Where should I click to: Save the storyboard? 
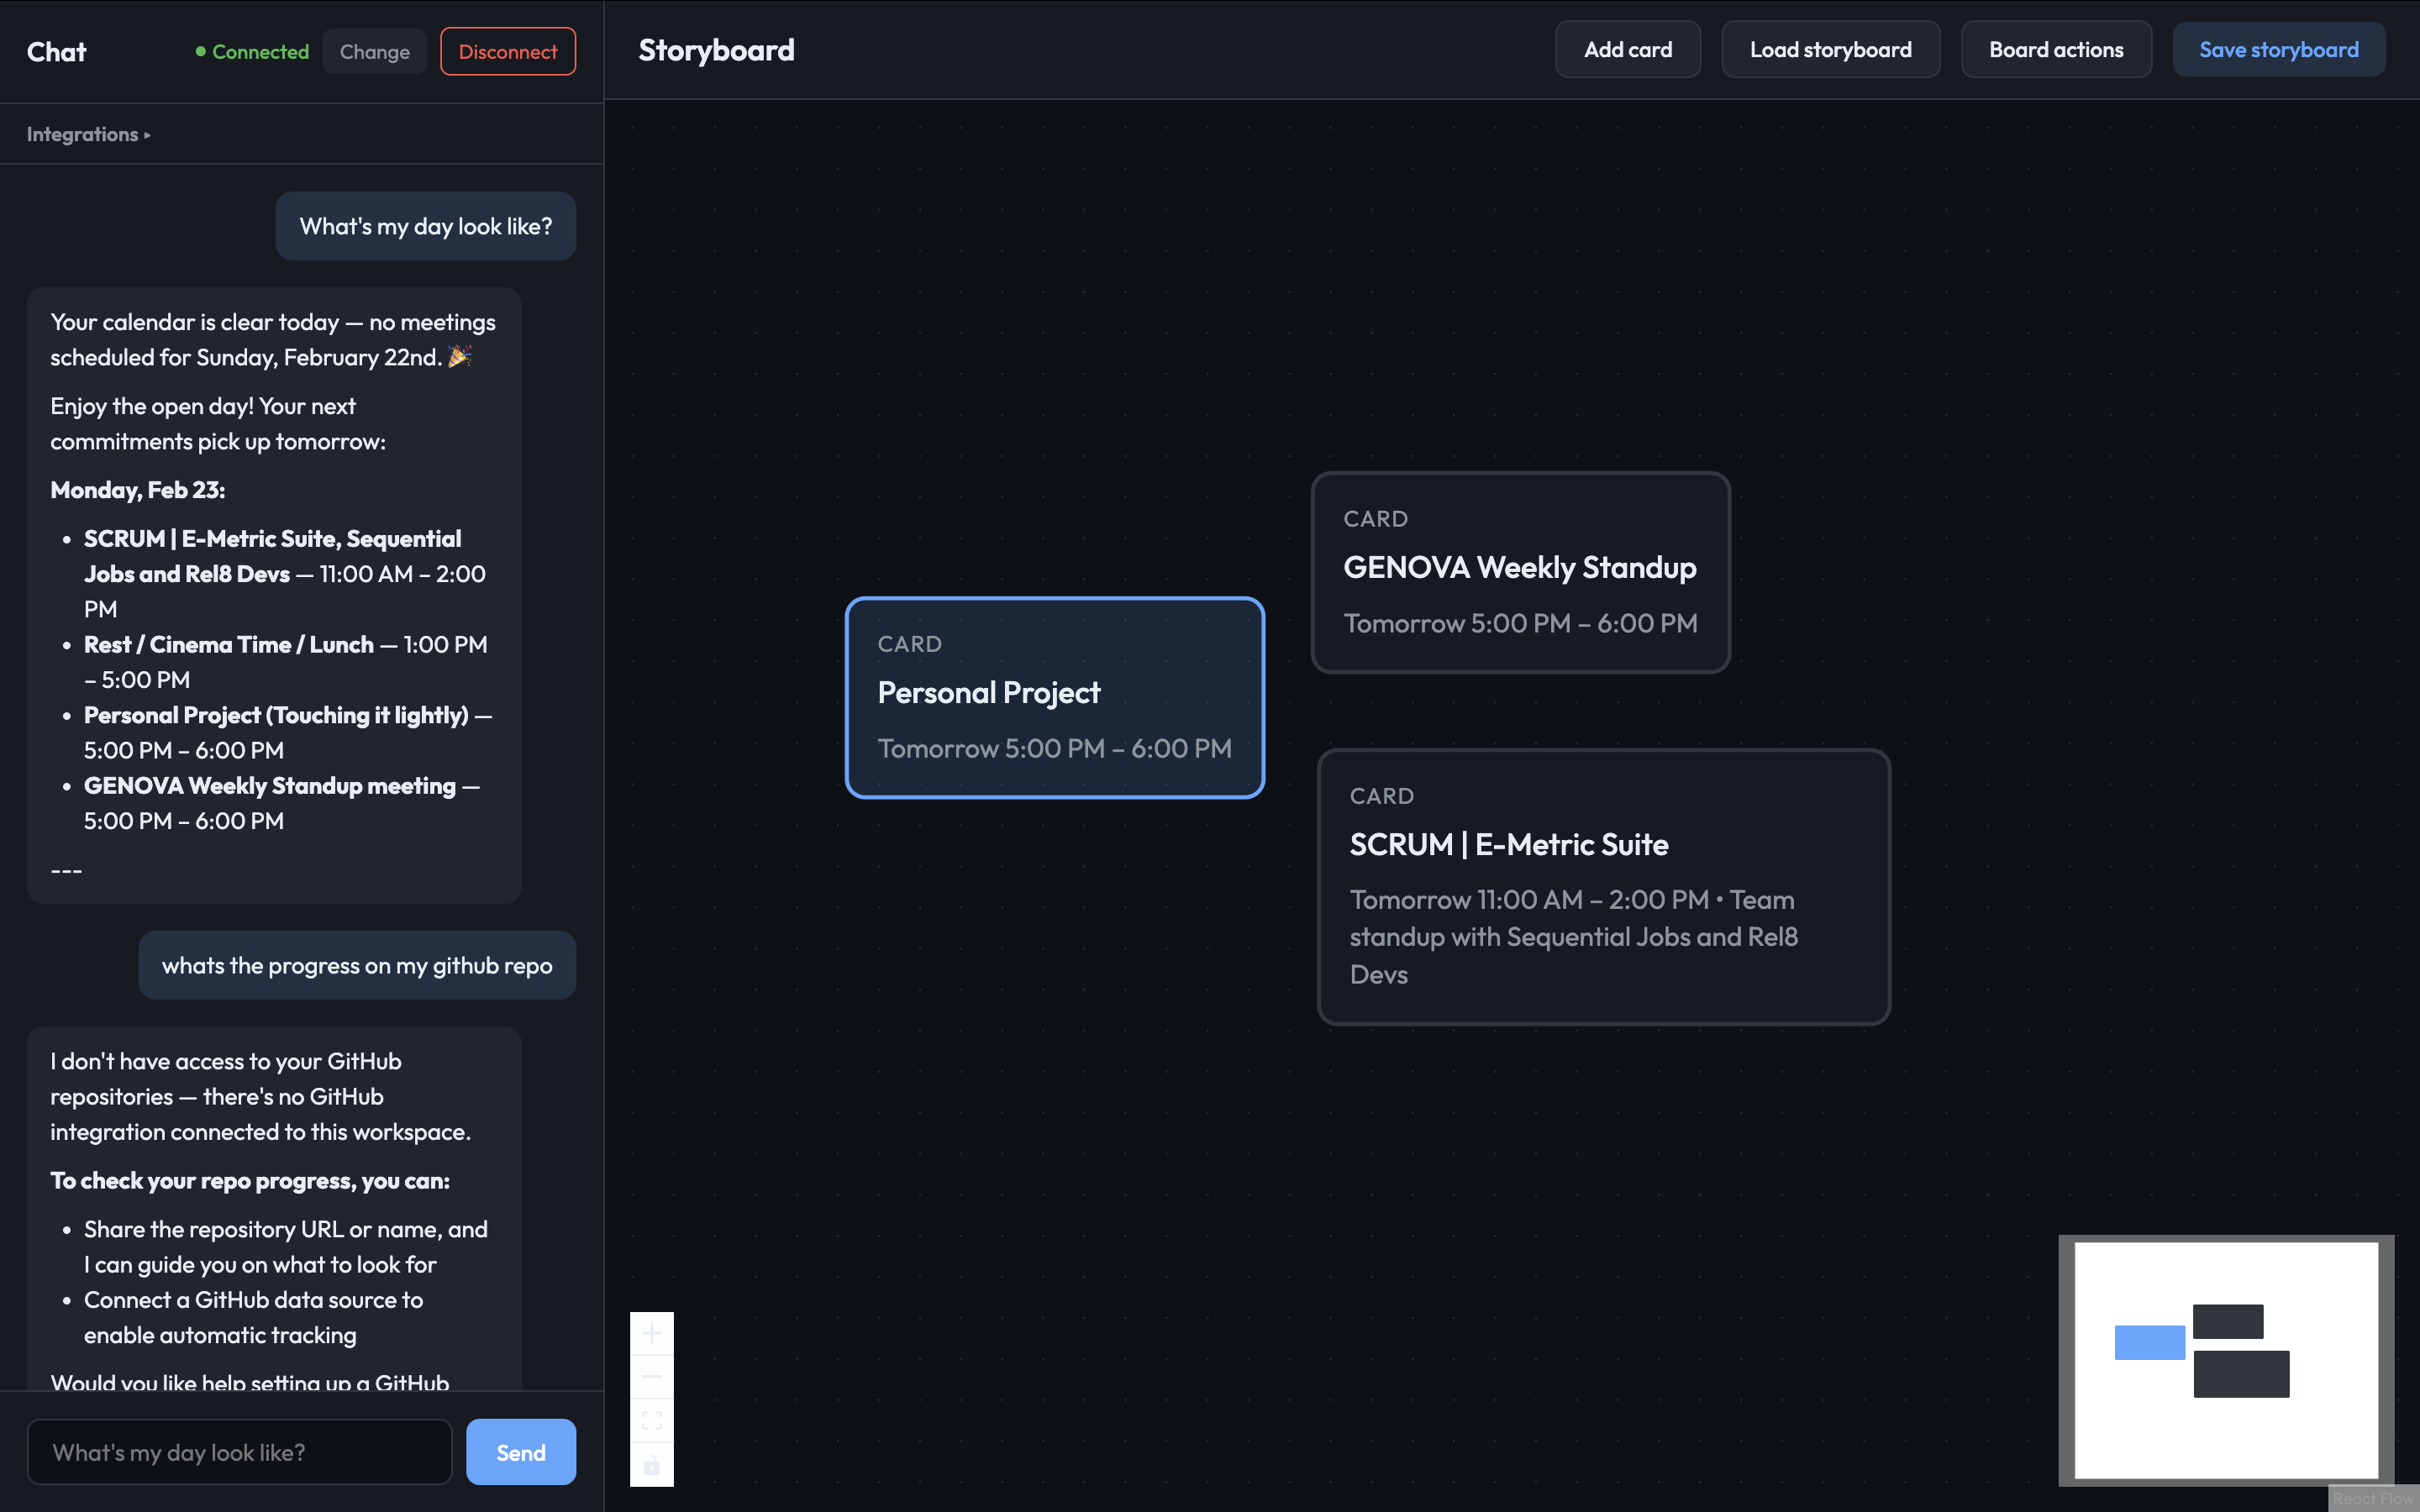point(2277,50)
